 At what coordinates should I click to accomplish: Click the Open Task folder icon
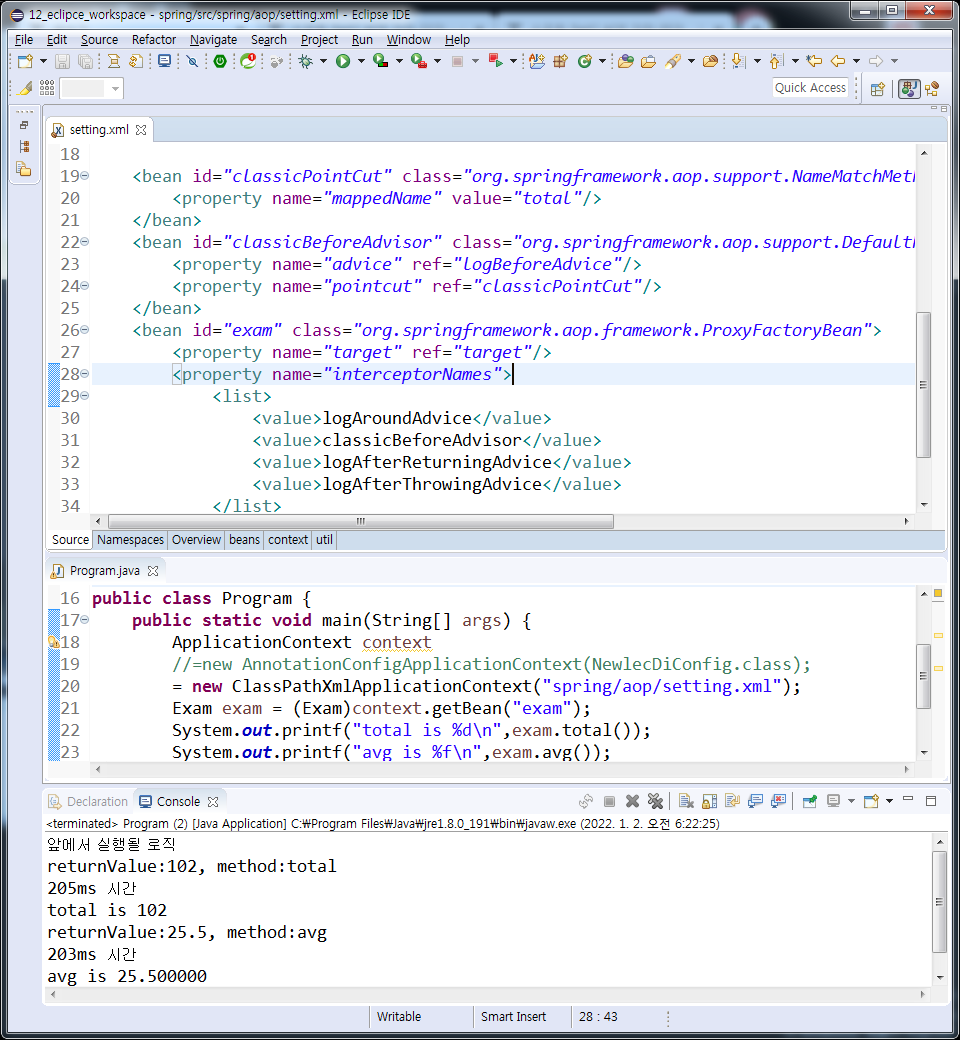pyautogui.click(x=648, y=62)
